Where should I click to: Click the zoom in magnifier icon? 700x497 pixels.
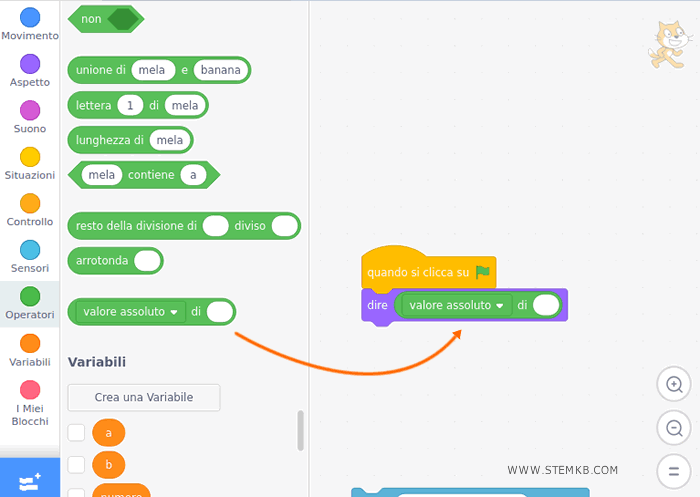(x=675, y=384)
